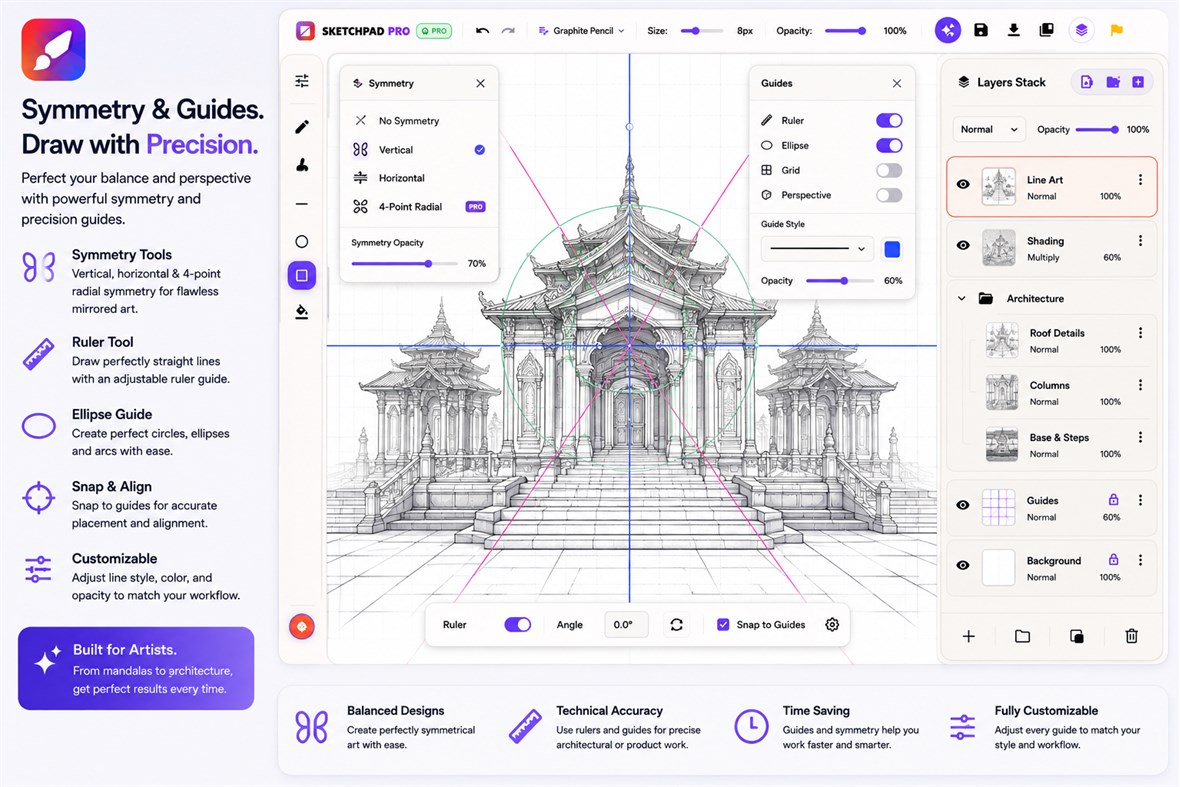Enable the Perspective guide switch

coord(889,195)
